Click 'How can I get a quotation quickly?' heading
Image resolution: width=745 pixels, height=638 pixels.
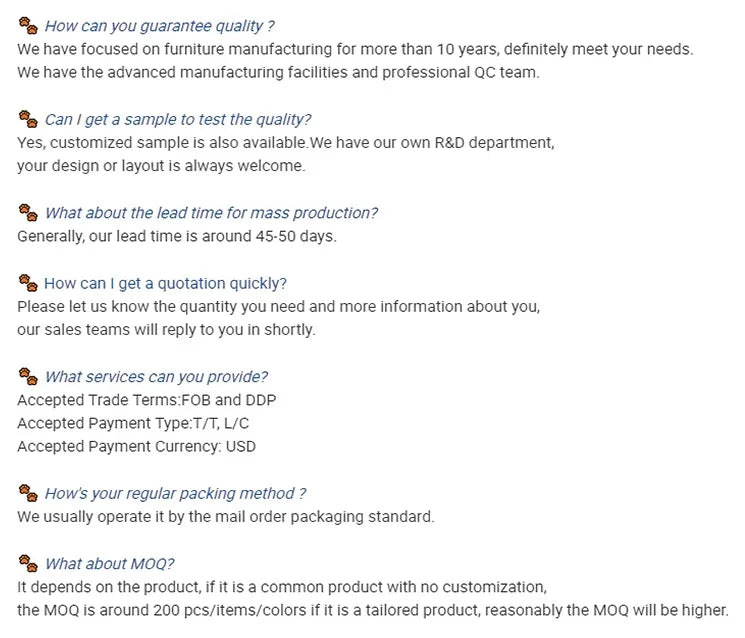pyautogui.click(x=165, y=283)
